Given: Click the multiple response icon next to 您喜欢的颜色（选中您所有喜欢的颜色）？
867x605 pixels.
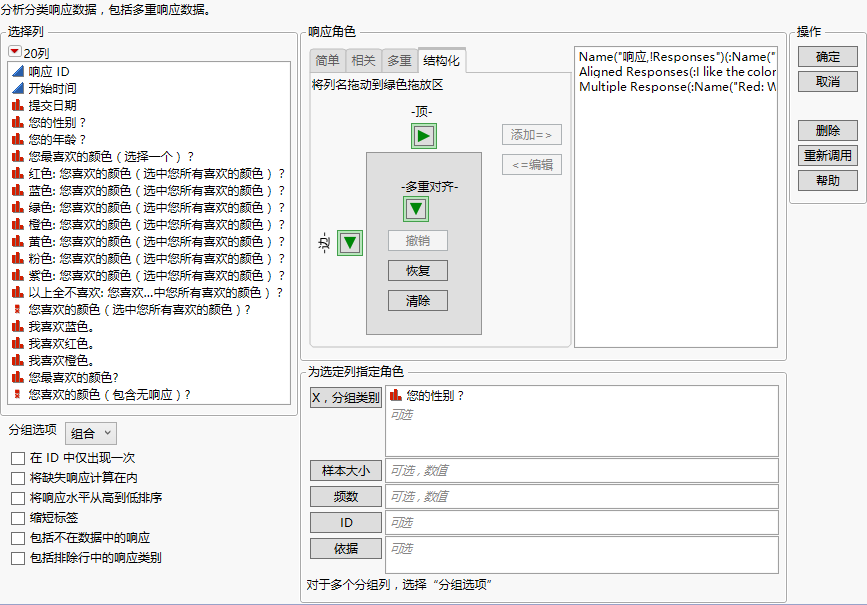Looking at the screenshot, I should [17, 310].
